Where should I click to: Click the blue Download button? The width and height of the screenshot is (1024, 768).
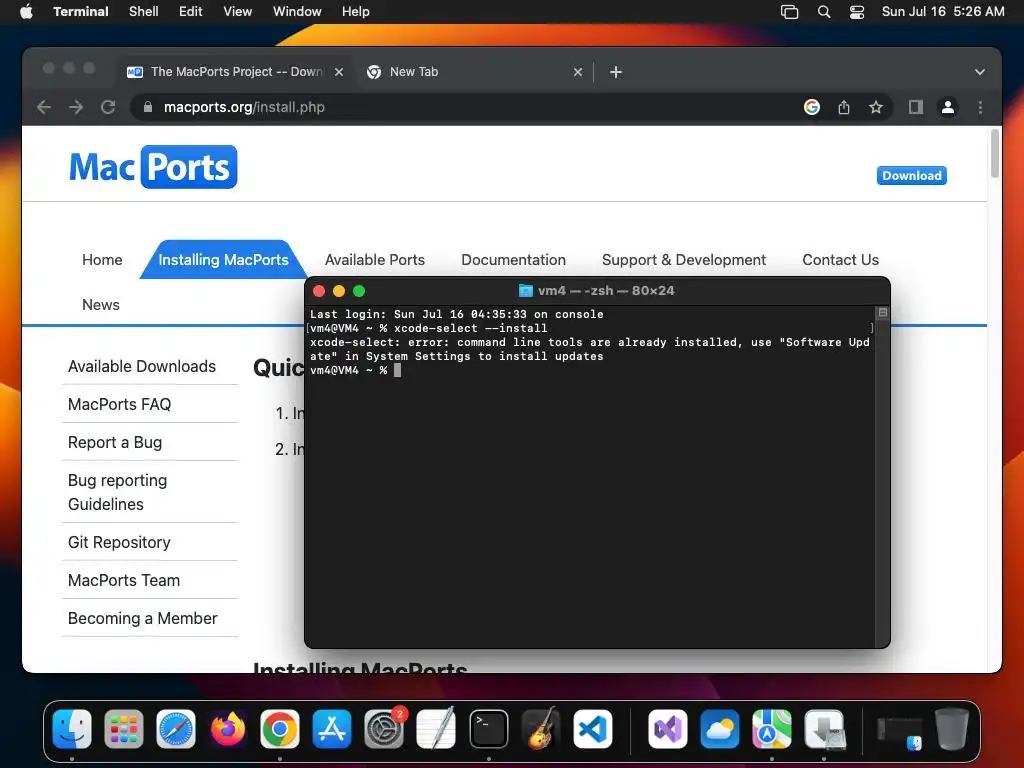click(x=912, y=176)
